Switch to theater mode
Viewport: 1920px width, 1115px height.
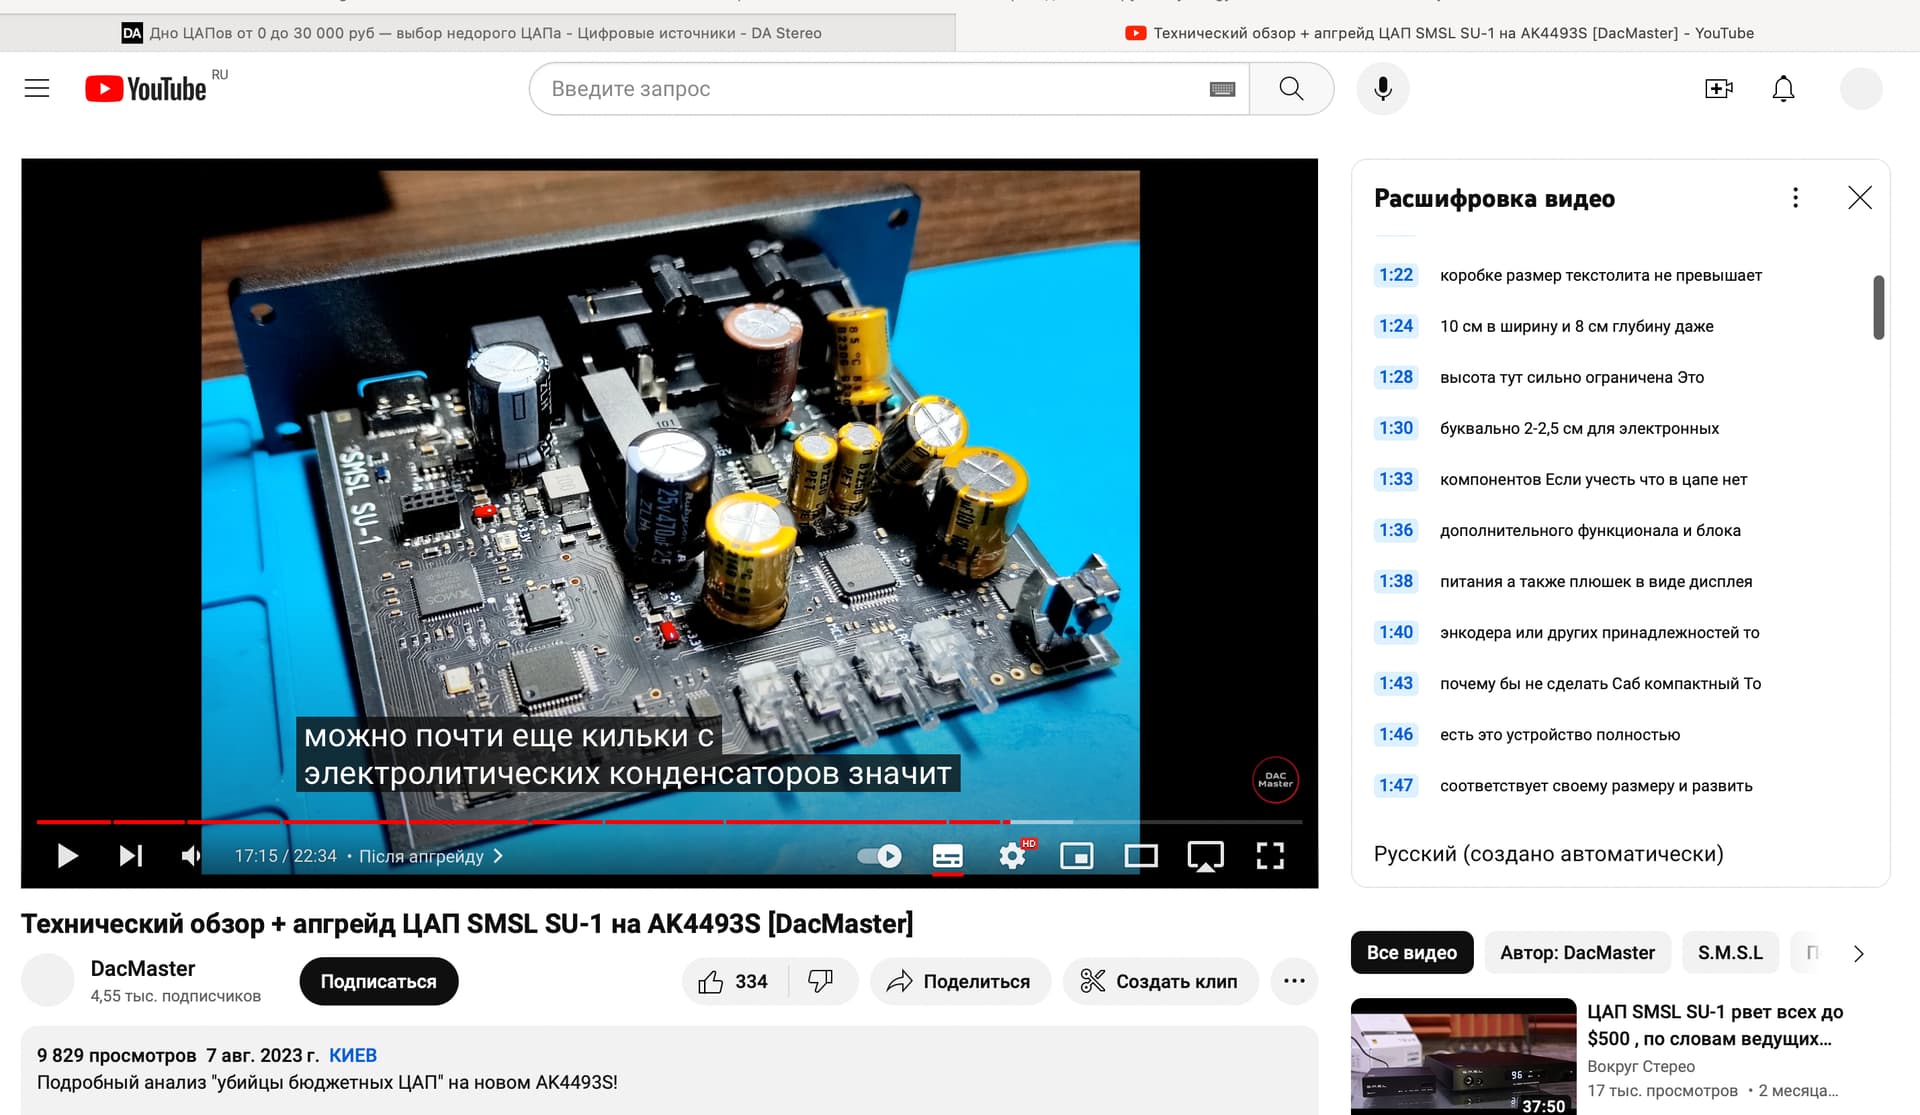pyautogui.click(x=1141, y=856)
